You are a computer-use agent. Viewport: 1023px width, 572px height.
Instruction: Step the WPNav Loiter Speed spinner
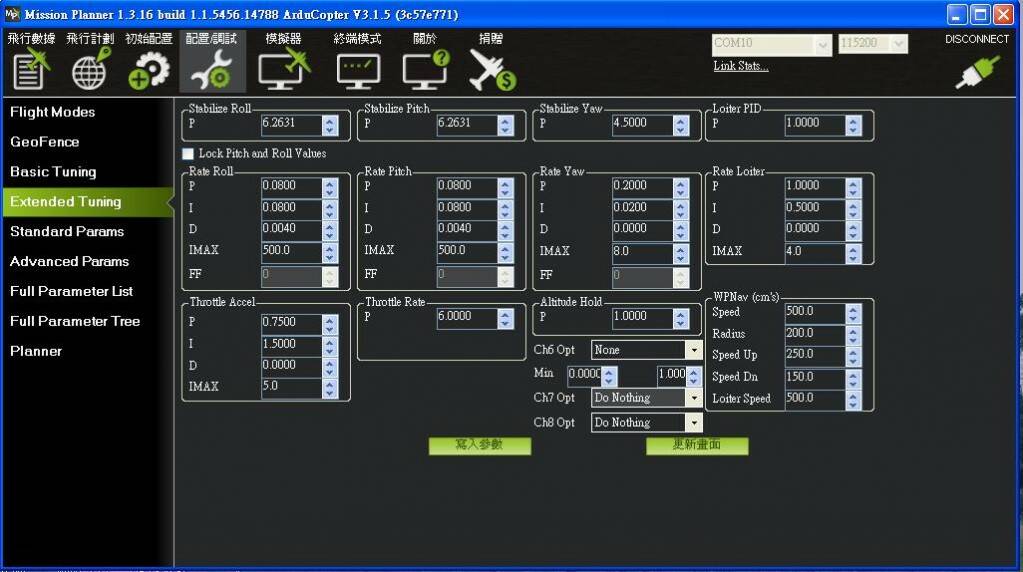(x=853, y=400)
